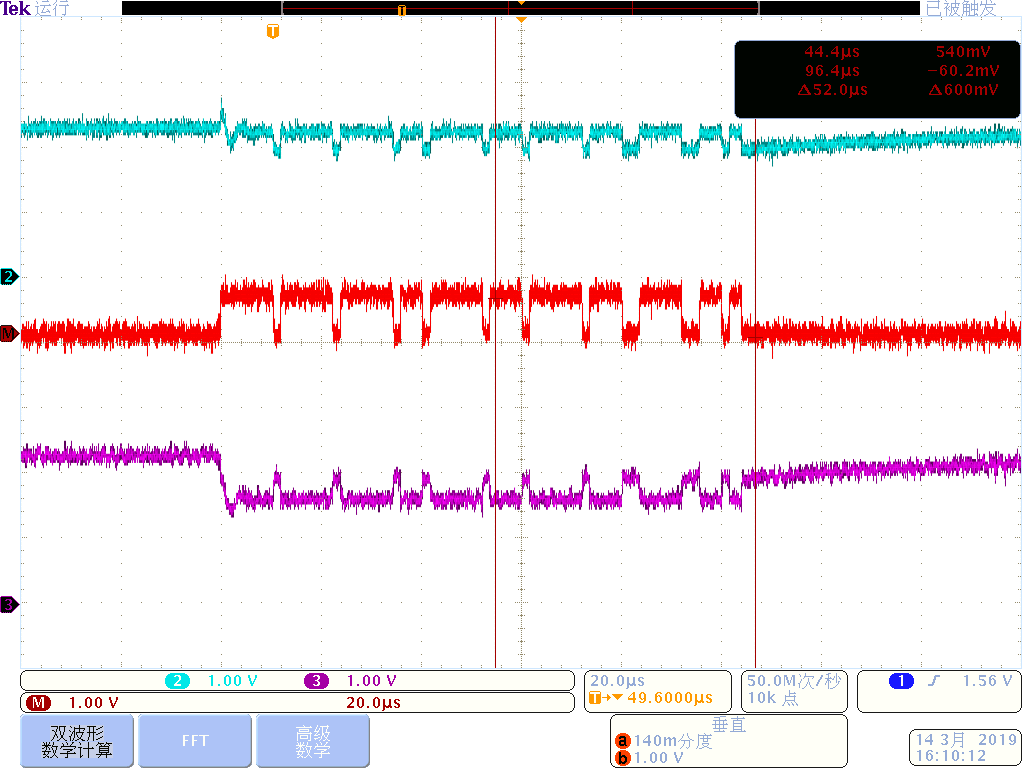Click the M math badge in readout
1024x768 pixels.
(x=38, y=703)
